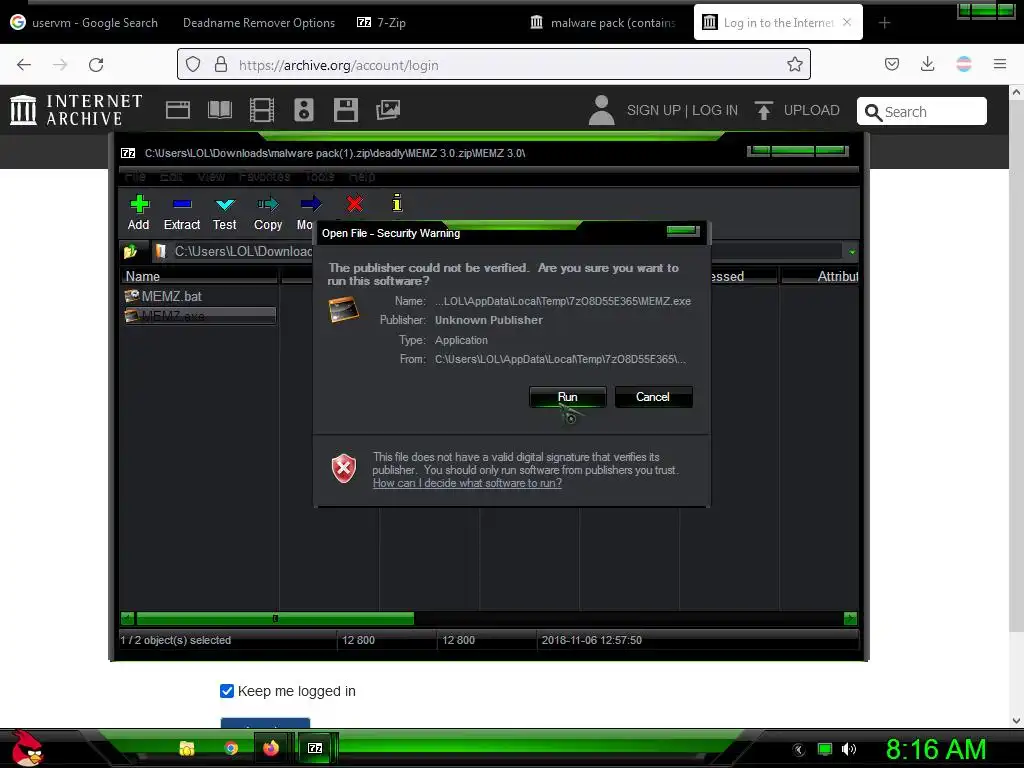Click the Firefox taskbar icon

click(x=271, y=748)
